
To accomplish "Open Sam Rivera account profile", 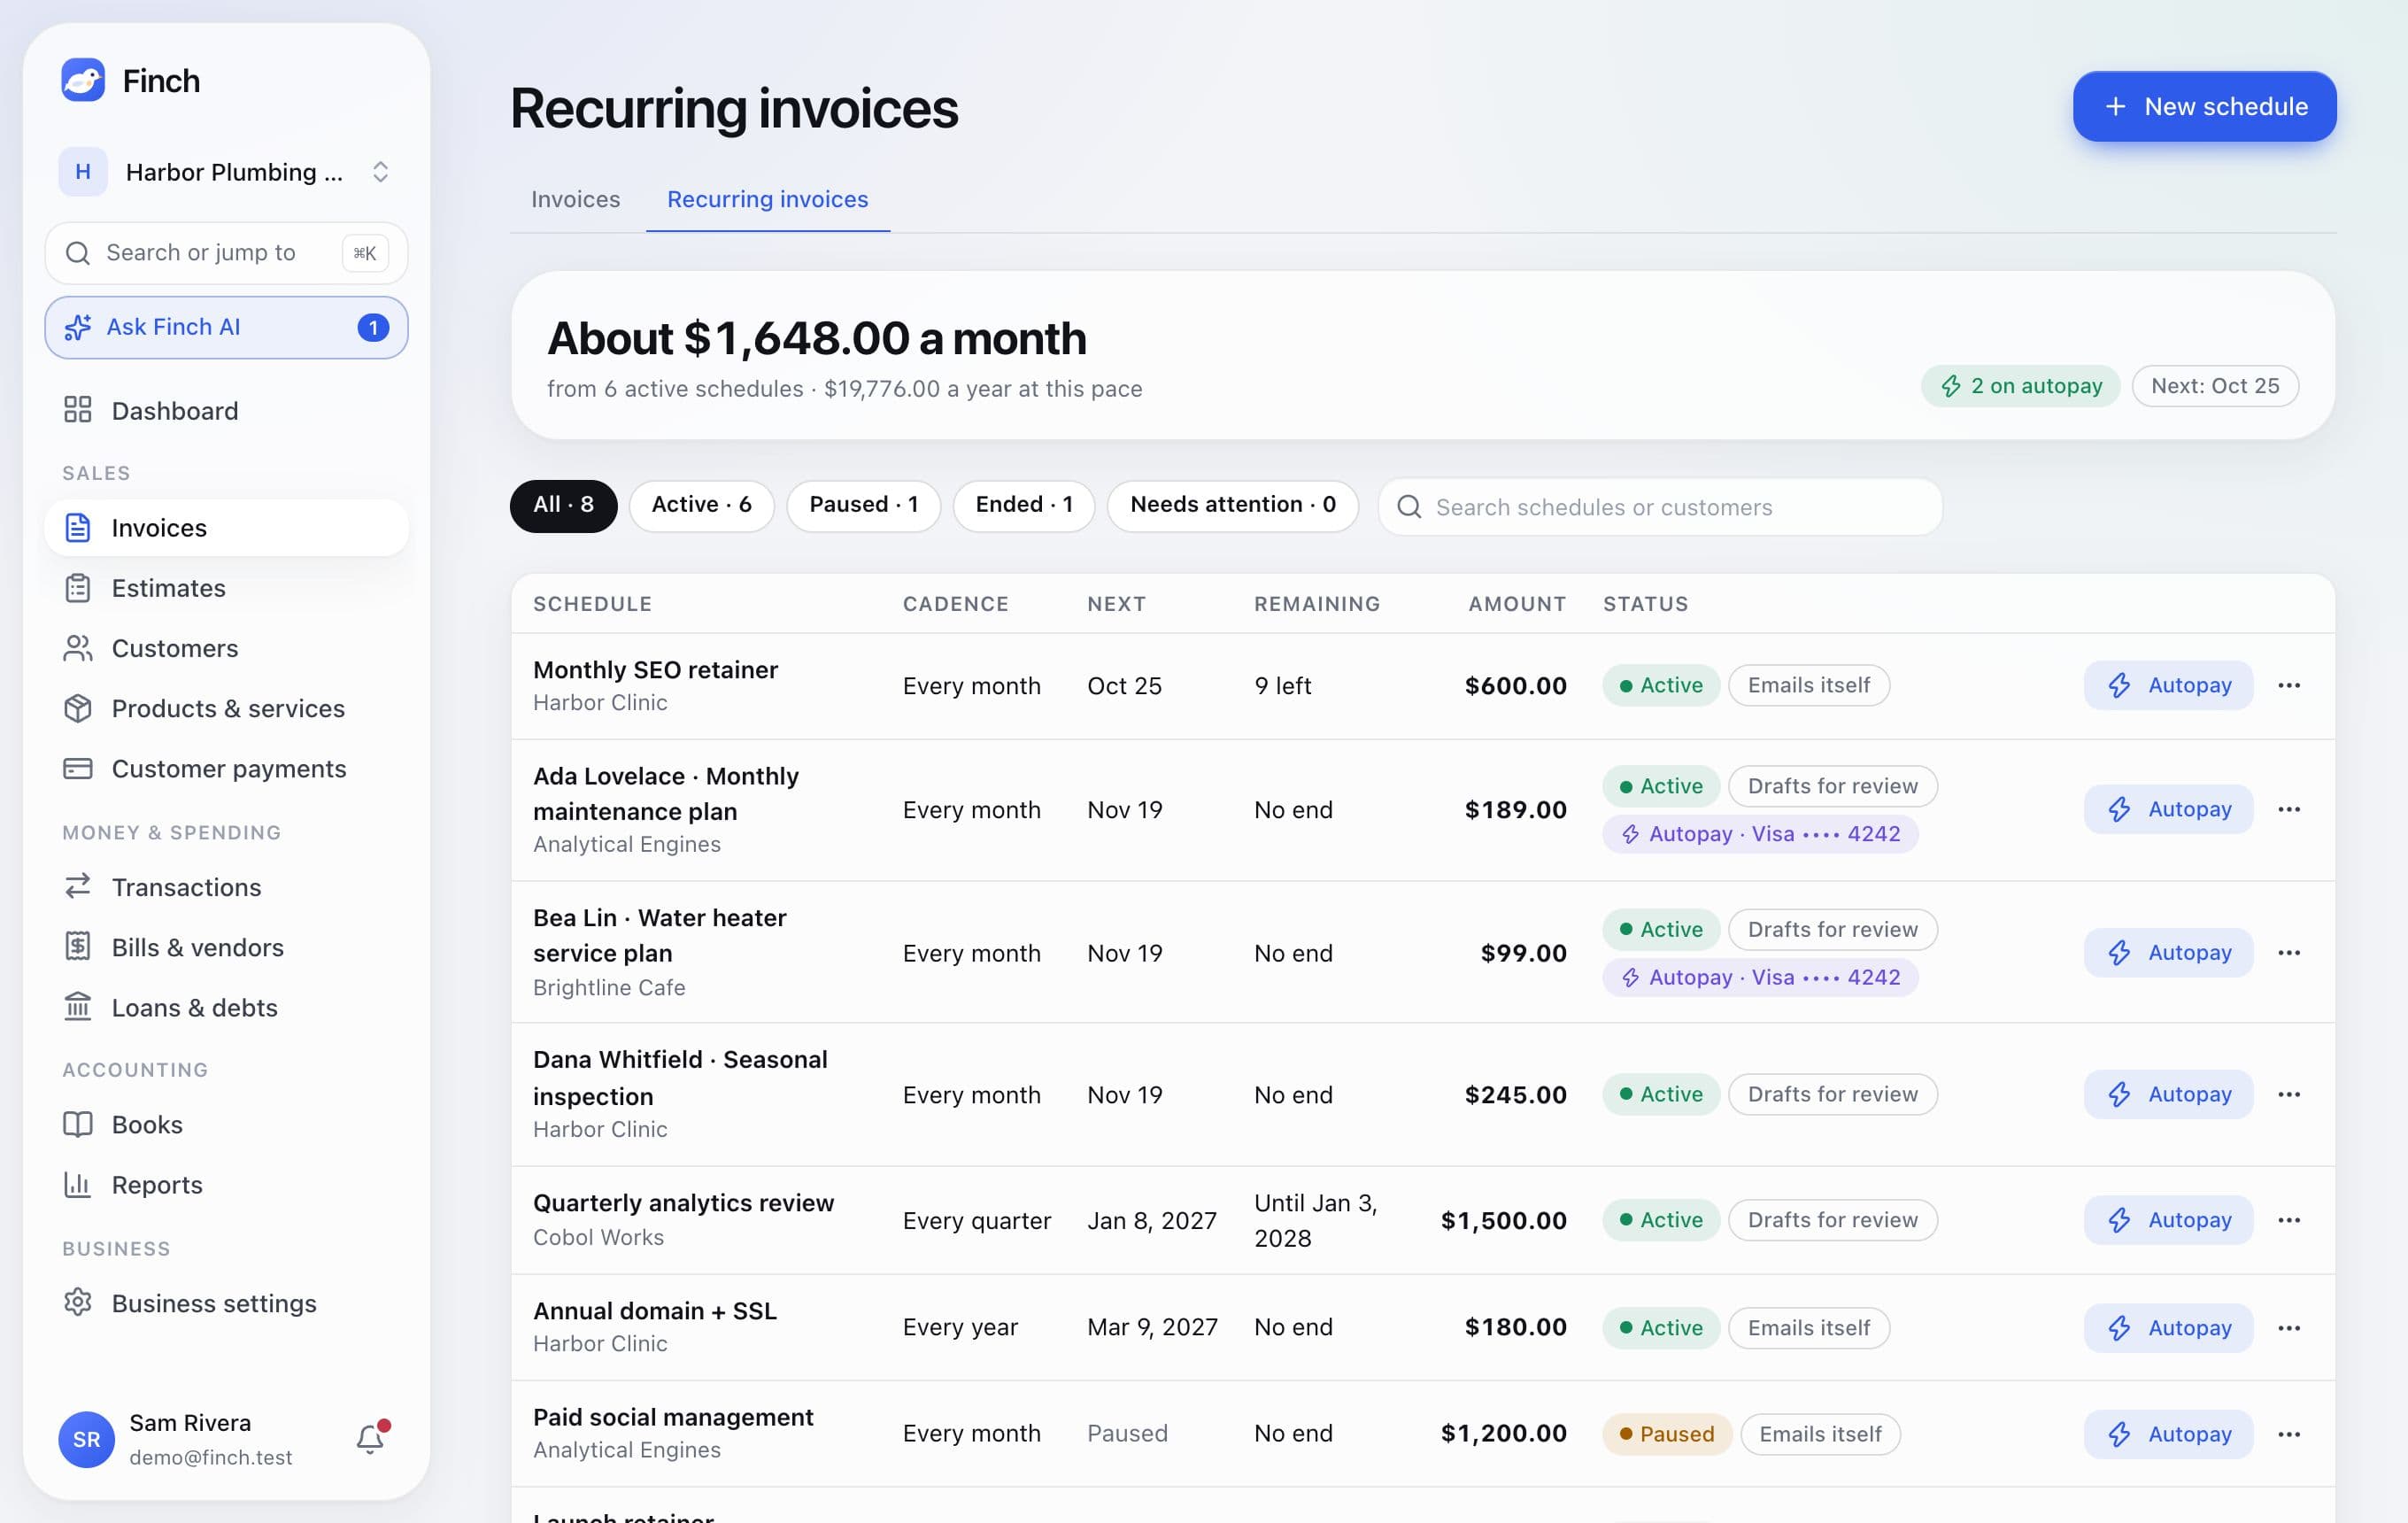I will tap(190, 1439).
